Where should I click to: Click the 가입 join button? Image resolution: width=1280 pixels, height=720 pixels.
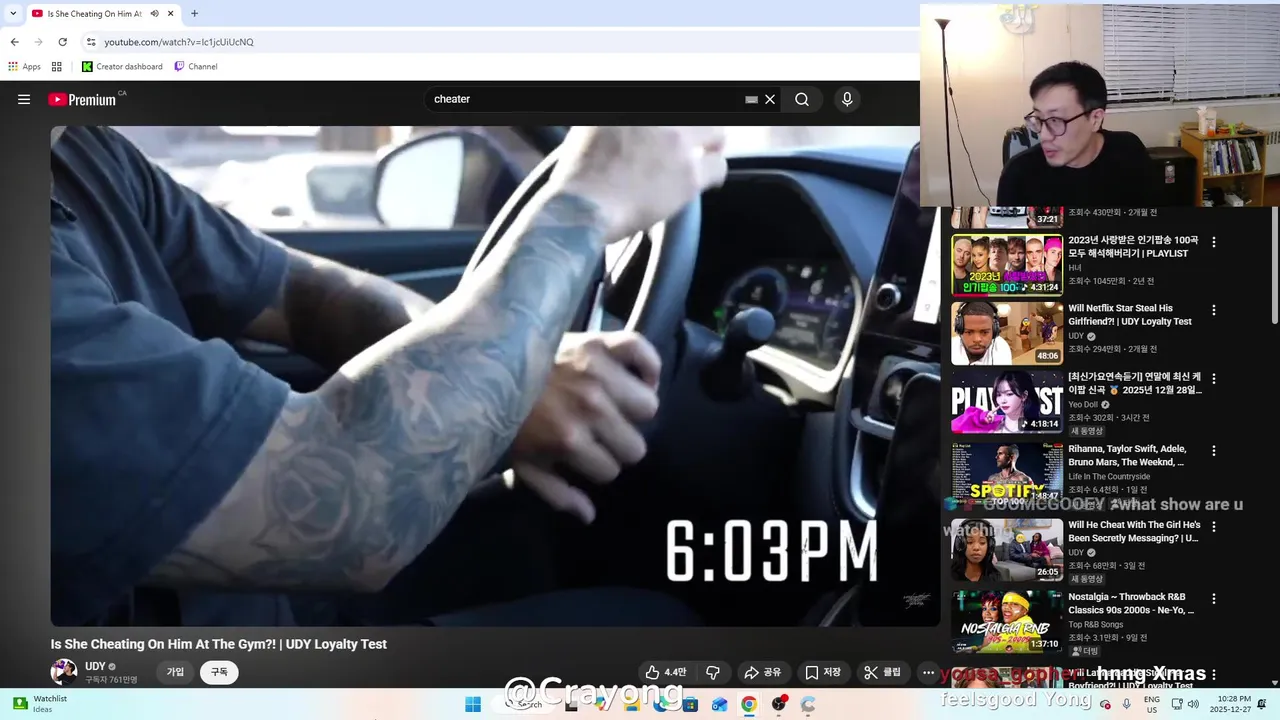click(x=175, y=672)
